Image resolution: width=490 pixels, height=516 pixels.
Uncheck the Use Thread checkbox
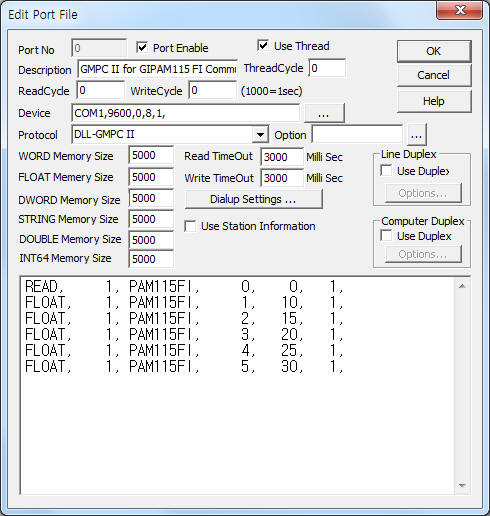[x=263, y=46]
